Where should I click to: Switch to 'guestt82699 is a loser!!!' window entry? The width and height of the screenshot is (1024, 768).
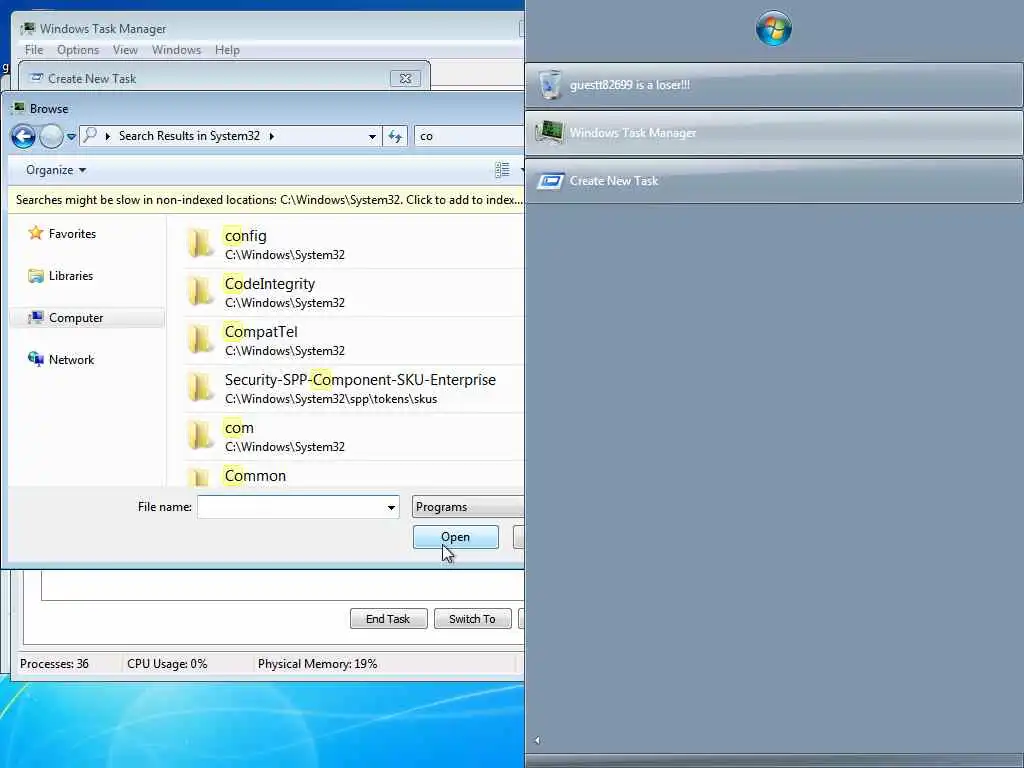point(774,85)
